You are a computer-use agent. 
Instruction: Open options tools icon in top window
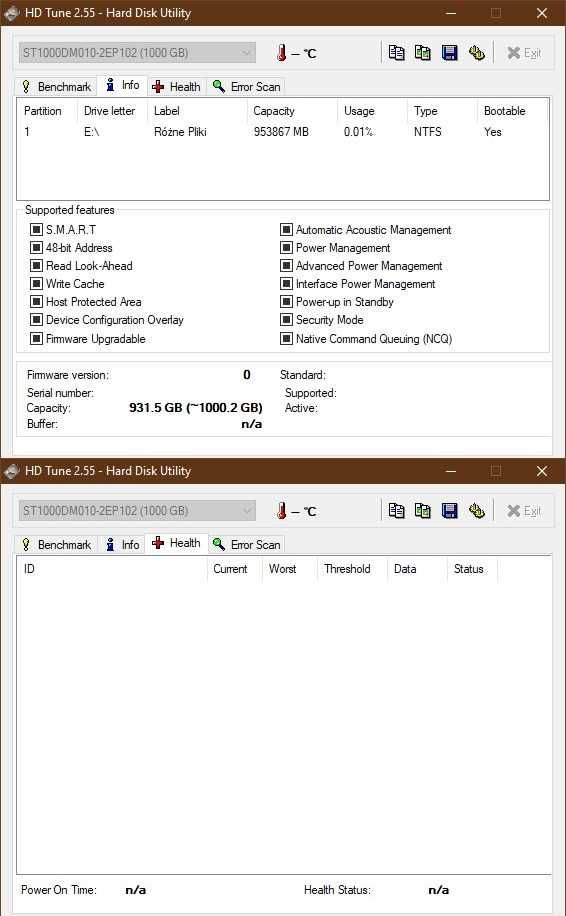pyautogui.click(x=477, y=53)
